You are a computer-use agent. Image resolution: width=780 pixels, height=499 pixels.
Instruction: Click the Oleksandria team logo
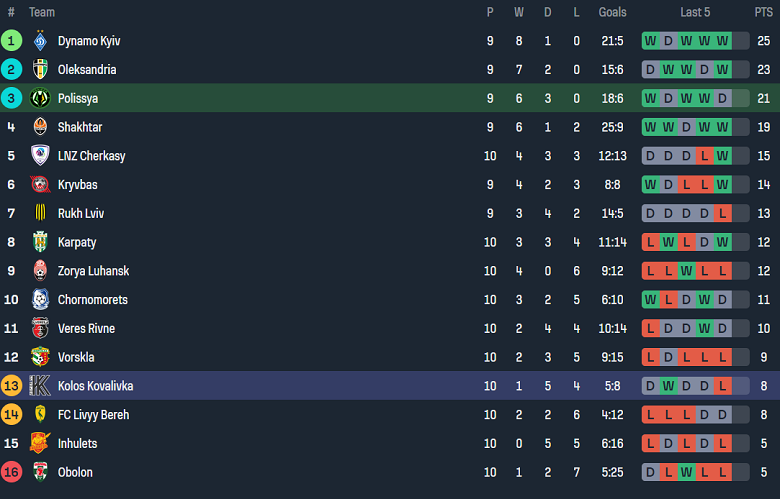click(40, 70)
